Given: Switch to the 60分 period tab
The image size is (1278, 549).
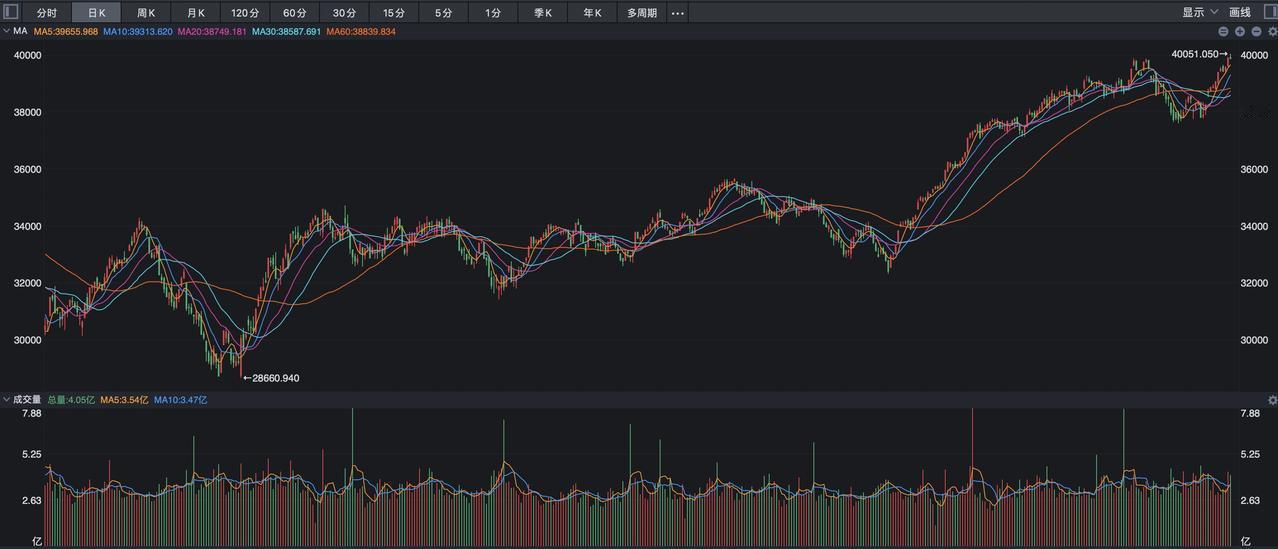Looking at the screenshot, I should pyautogui.click(x=295, y=13).
